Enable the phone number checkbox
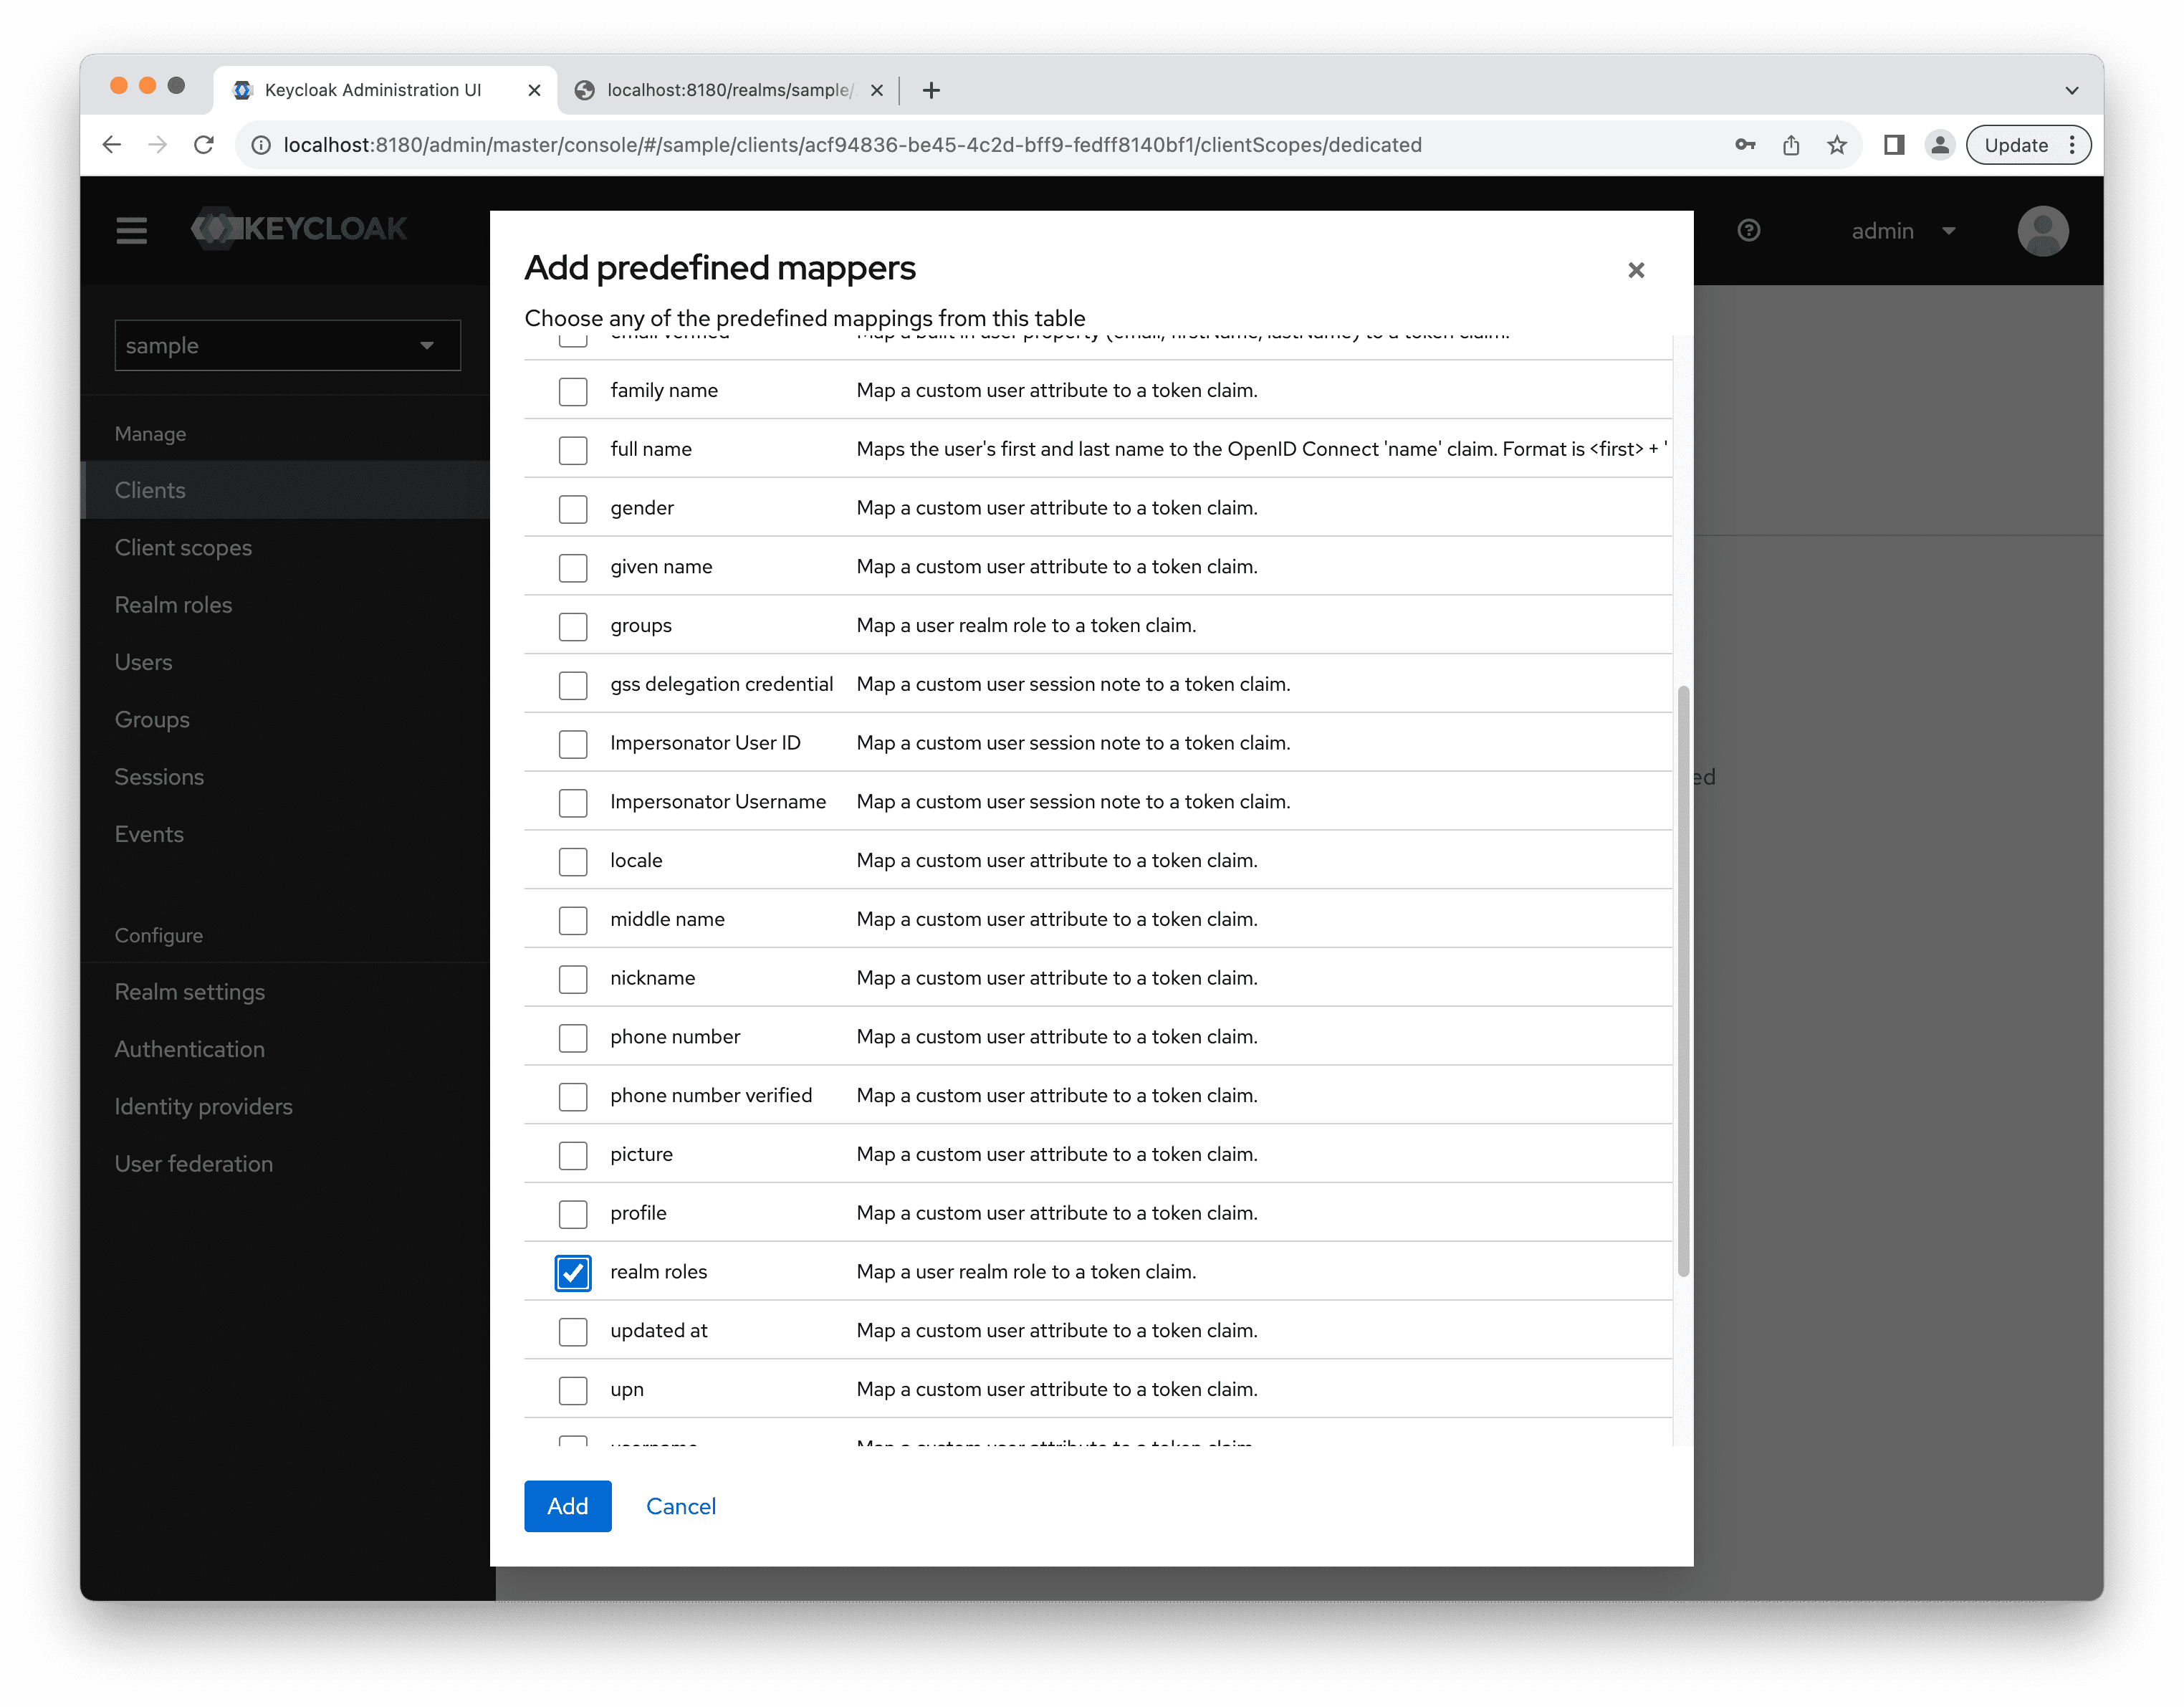Image resolution: width=2184 pixels, height=1707 pixels. 571,1037
